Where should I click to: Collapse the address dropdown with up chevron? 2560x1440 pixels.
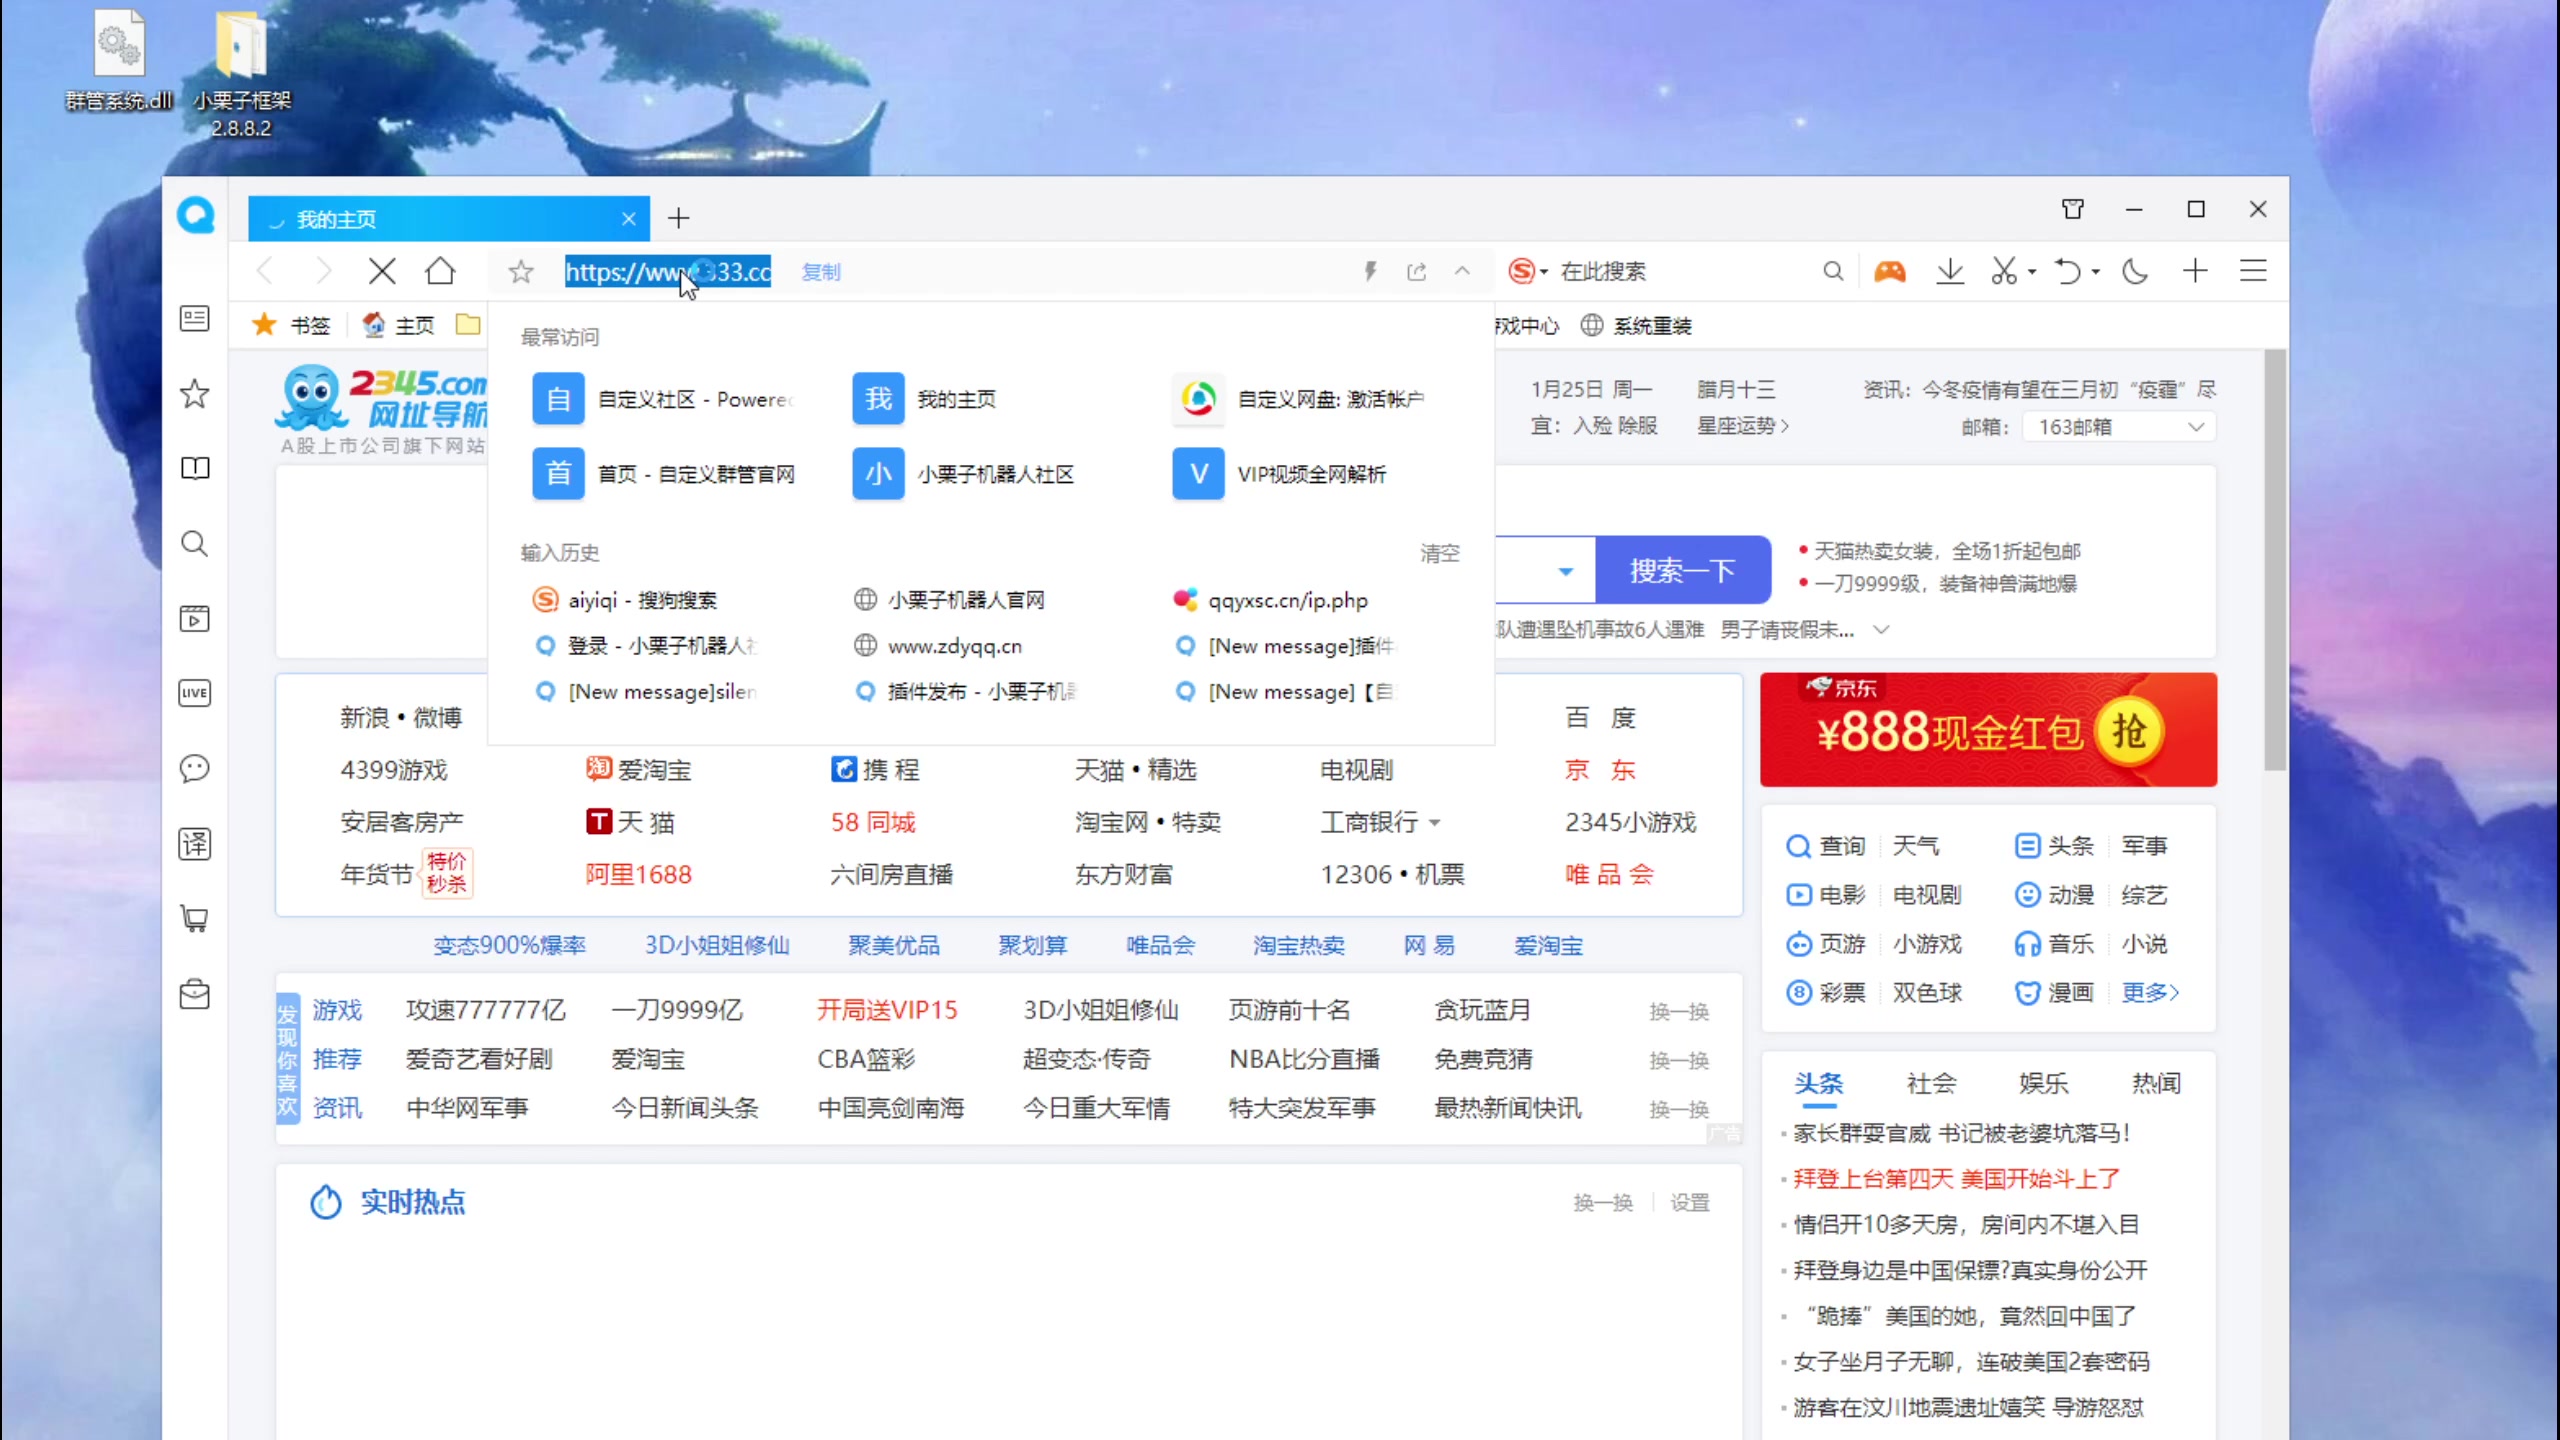[1462, 271]
